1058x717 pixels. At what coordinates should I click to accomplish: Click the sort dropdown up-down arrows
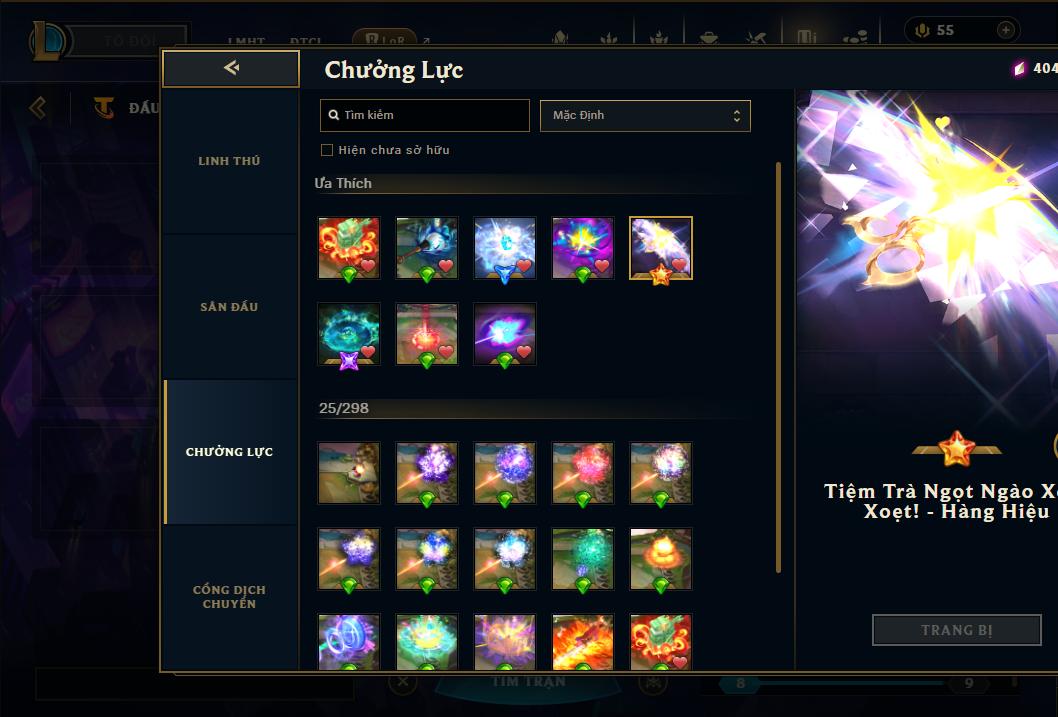click(737, 116)
